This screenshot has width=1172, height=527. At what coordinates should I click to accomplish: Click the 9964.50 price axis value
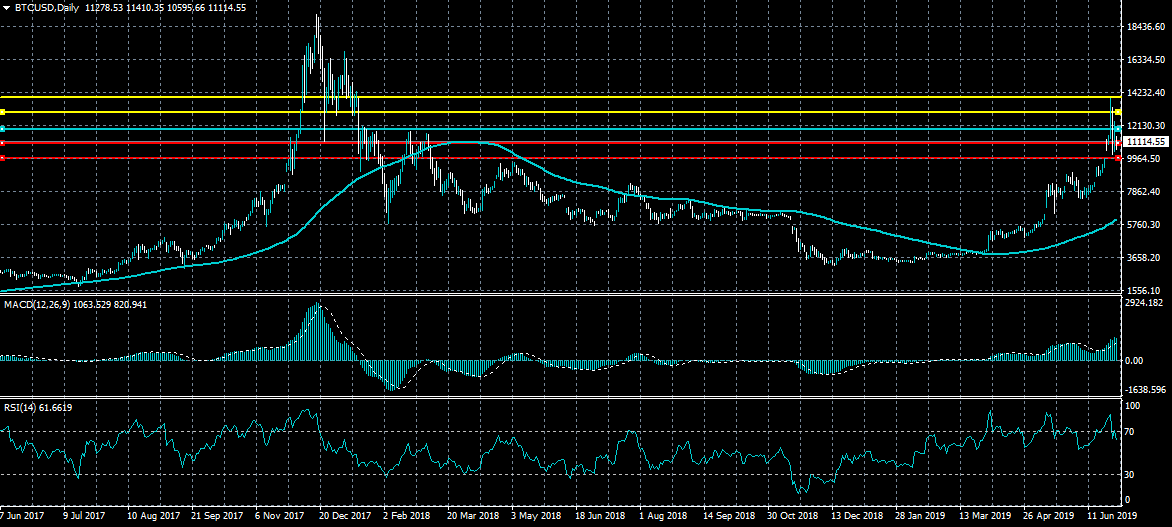coord(1146,158)
